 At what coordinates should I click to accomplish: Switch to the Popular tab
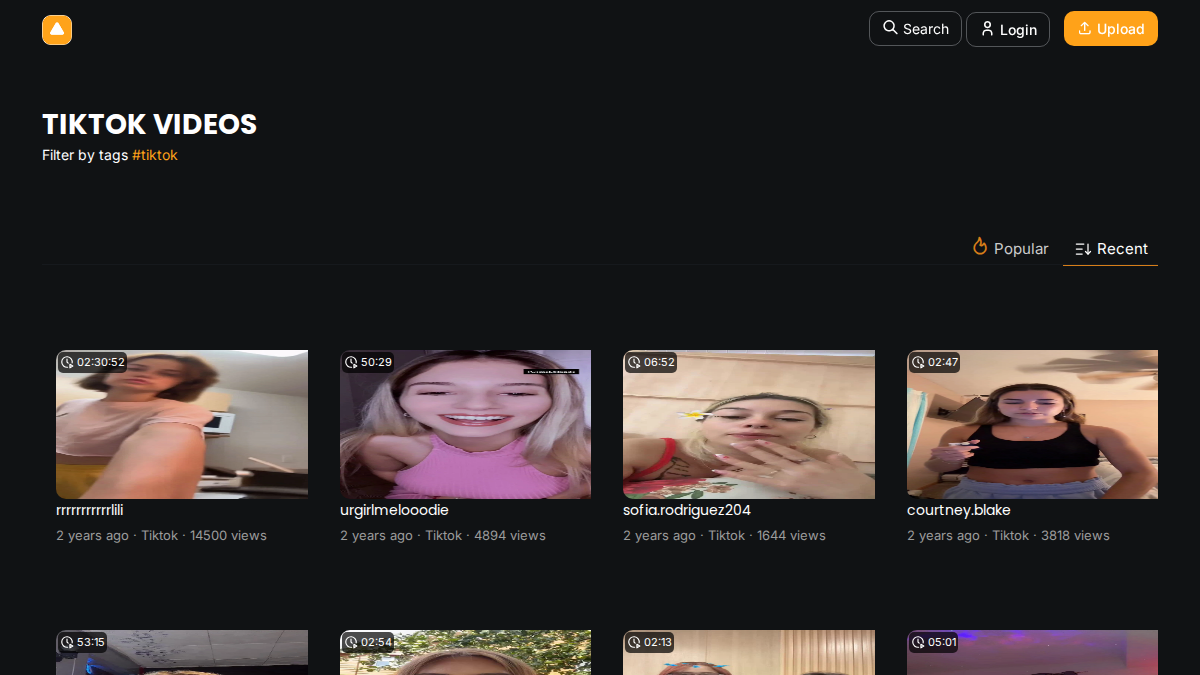[x=1011, y=248]
